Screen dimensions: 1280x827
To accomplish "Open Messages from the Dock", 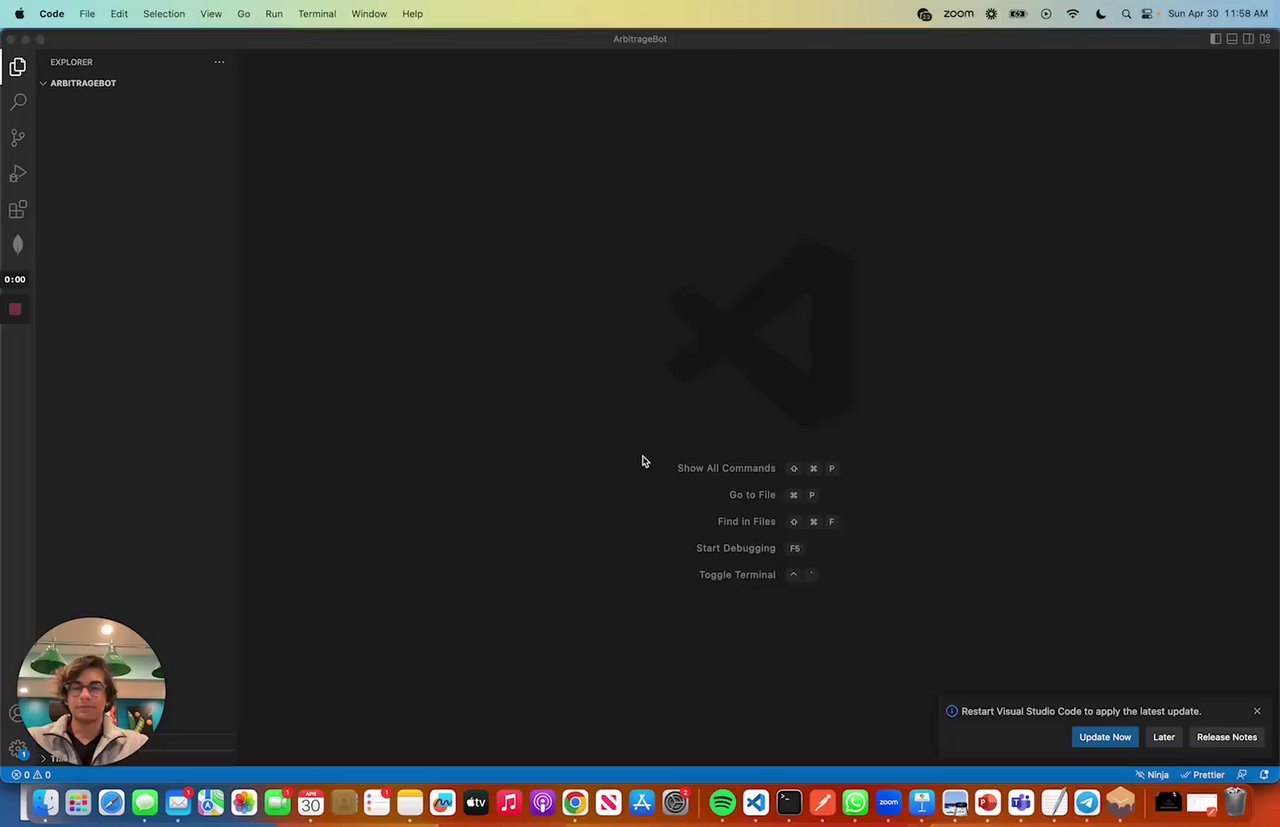I will coord(145,802).
